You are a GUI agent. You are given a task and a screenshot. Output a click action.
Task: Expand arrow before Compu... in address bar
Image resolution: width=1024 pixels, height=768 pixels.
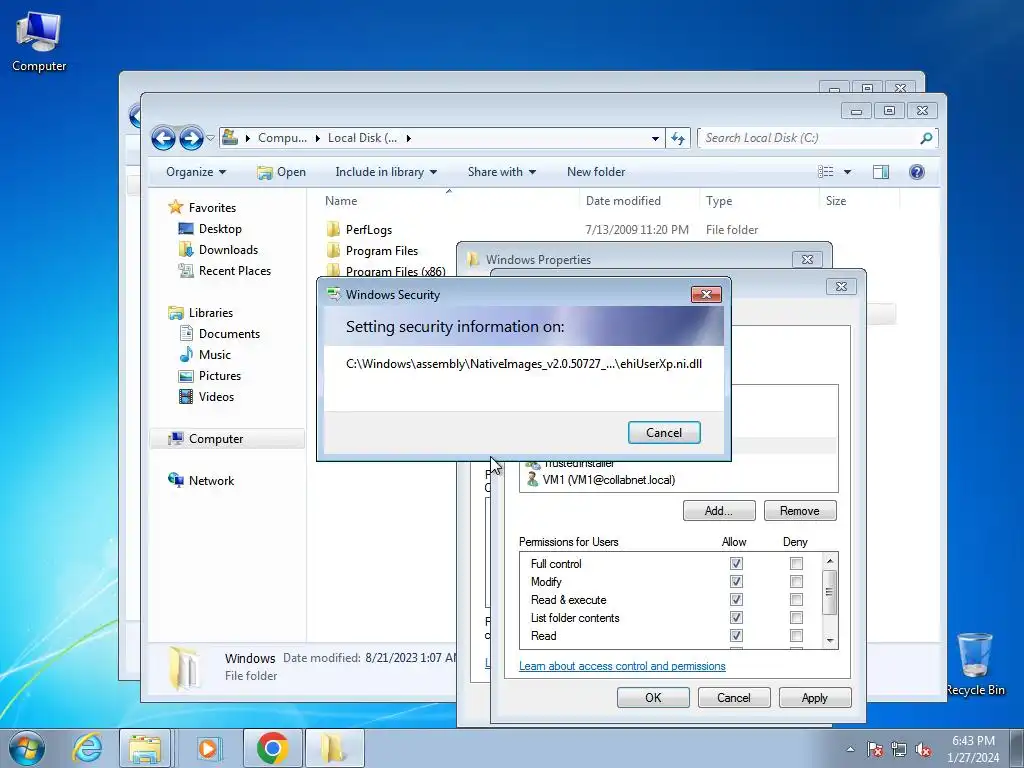[x=248, y=138]
